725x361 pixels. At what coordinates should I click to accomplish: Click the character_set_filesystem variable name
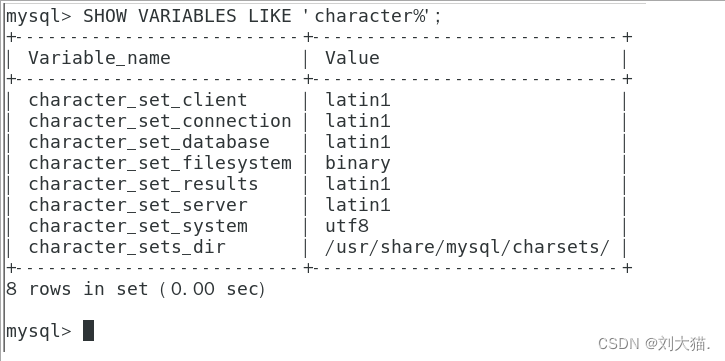click(x=160, y=163)
